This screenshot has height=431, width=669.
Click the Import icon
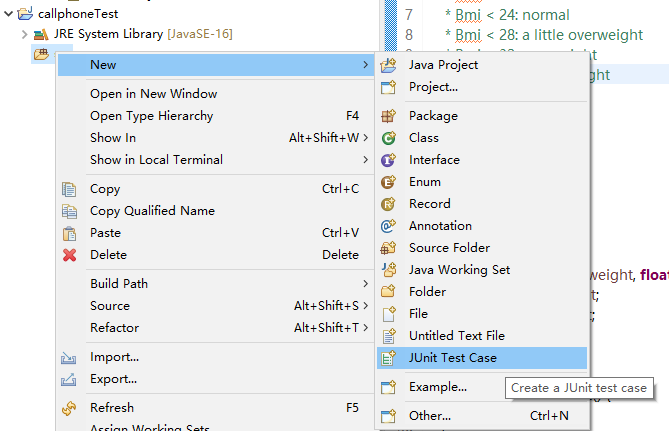pyautogui.click(x=68, y=357)
